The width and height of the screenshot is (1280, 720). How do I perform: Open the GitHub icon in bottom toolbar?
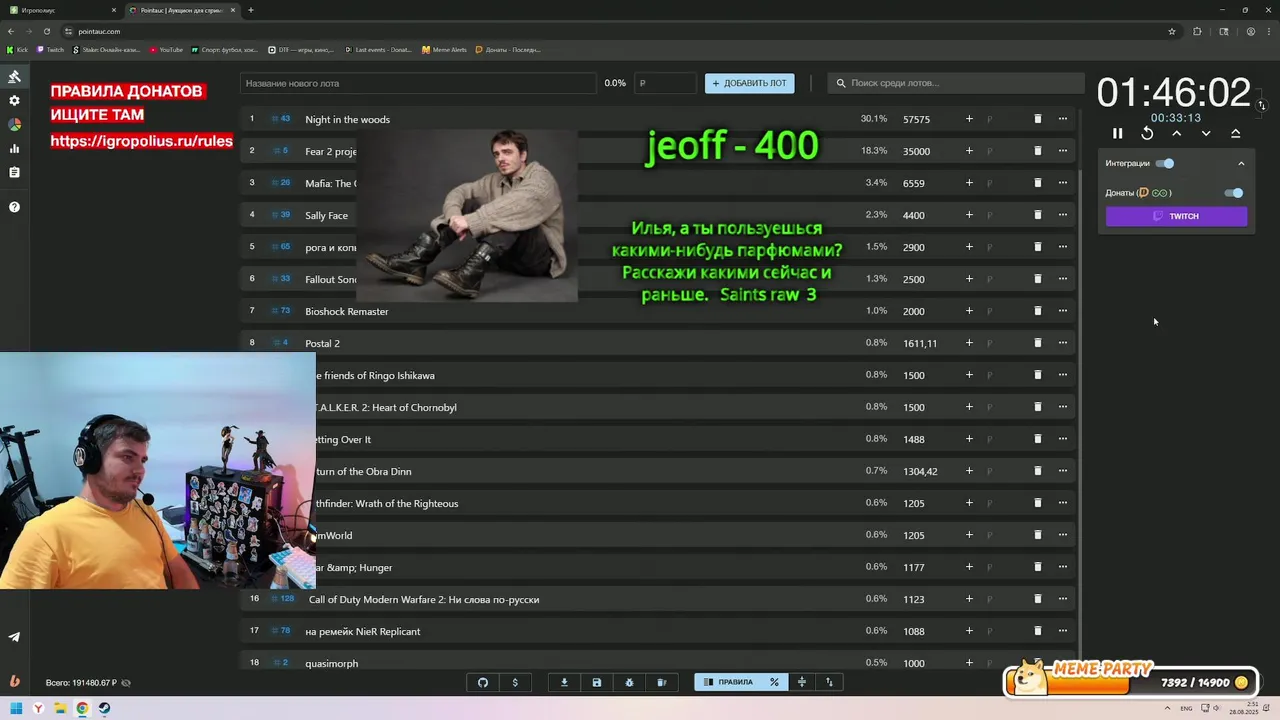click(x=483, y=682)
